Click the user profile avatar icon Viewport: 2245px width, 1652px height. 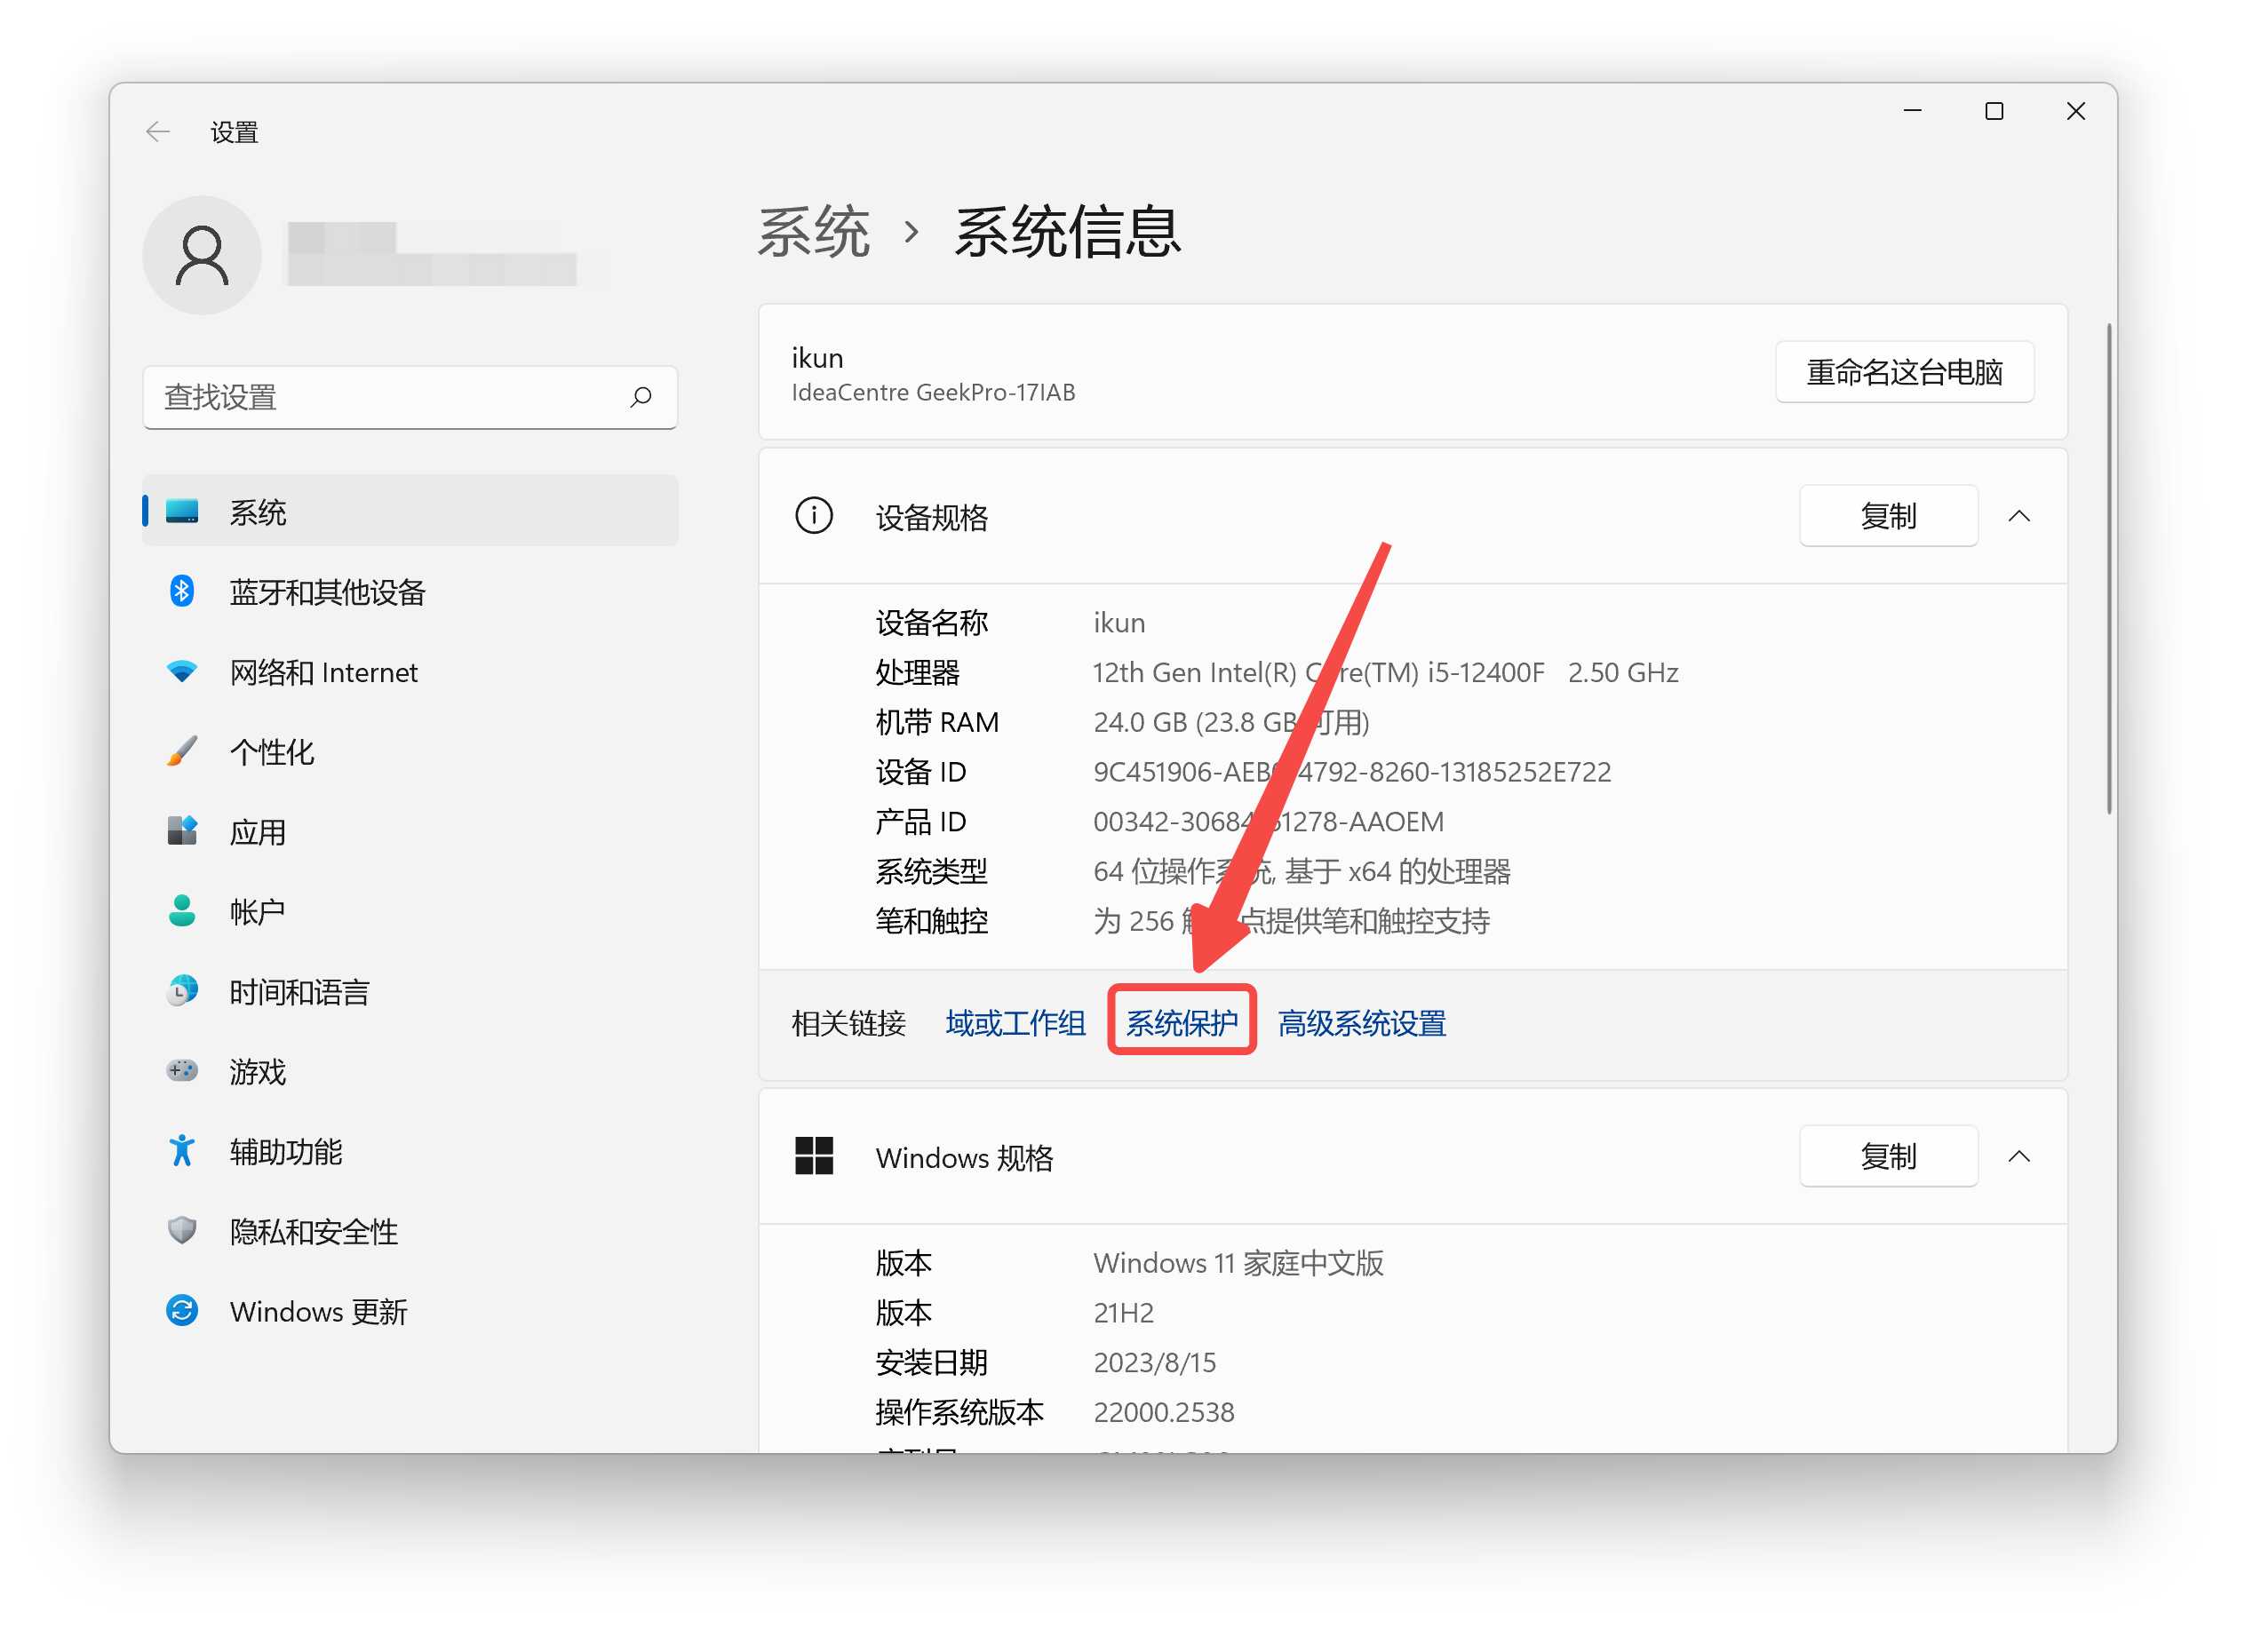pyautogui.click(x=202, y=255)
